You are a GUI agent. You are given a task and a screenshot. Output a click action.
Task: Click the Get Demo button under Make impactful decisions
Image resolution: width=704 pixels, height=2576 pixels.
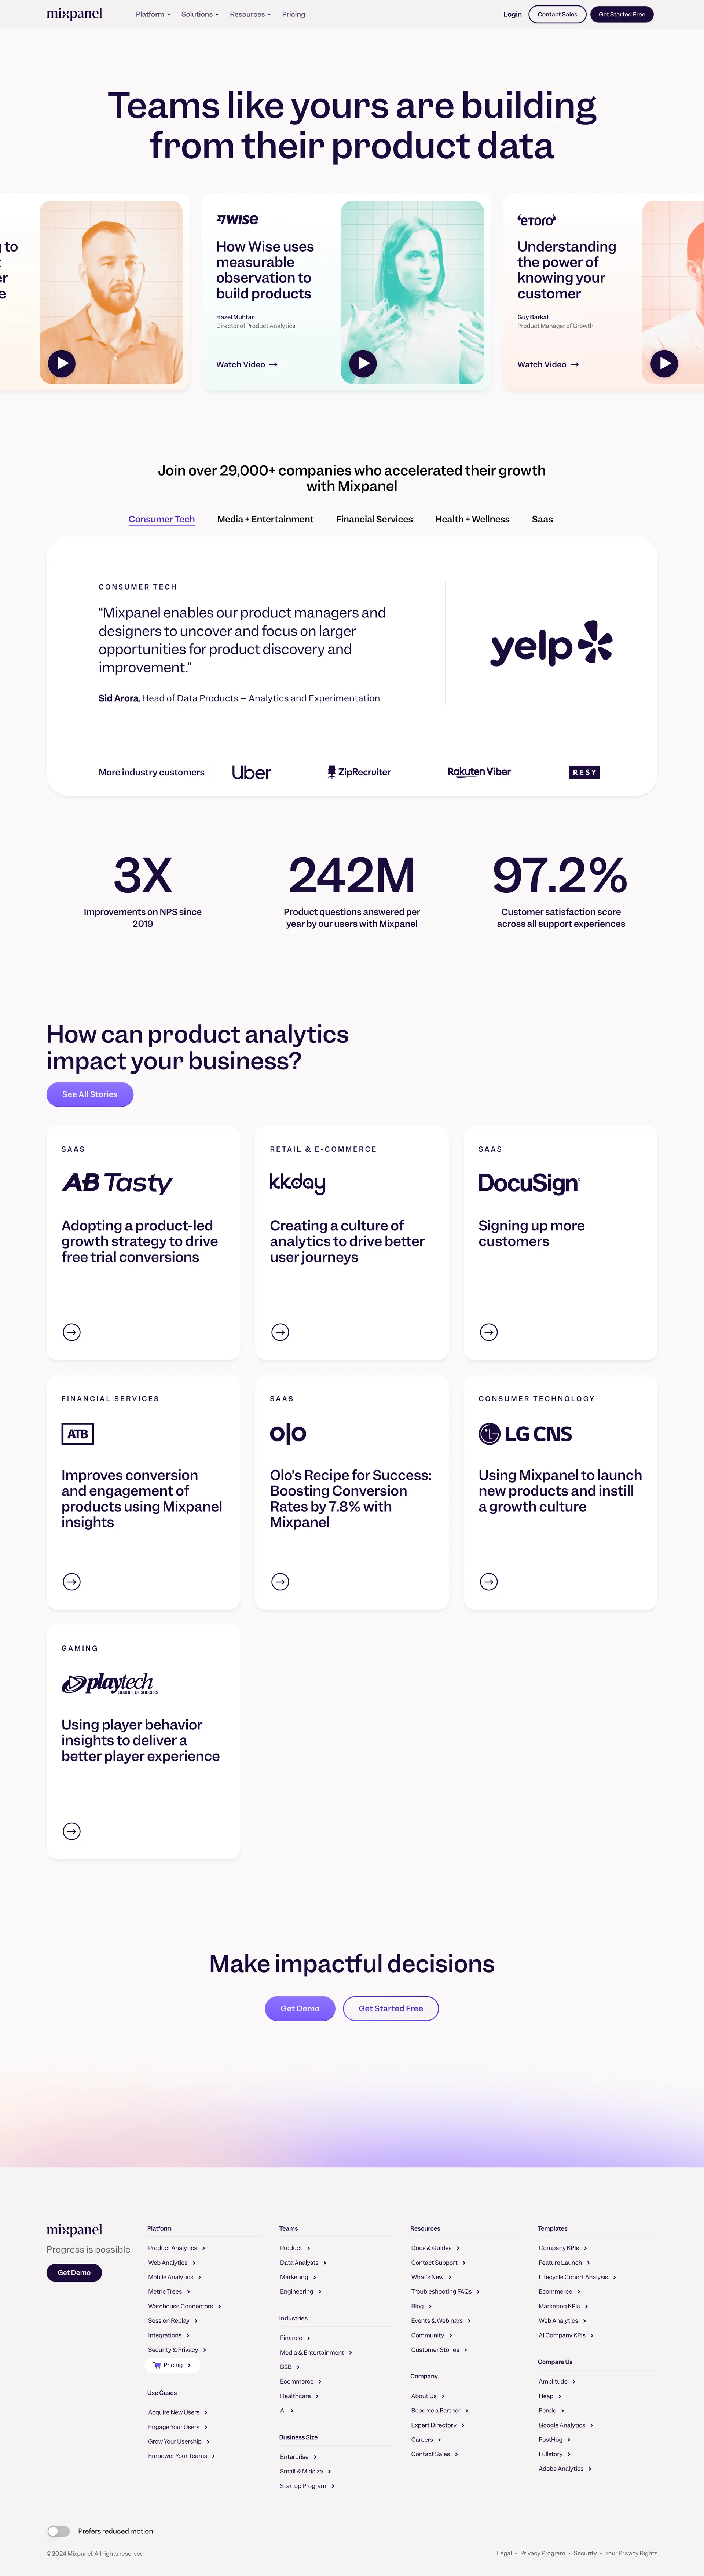[300, 2008]
